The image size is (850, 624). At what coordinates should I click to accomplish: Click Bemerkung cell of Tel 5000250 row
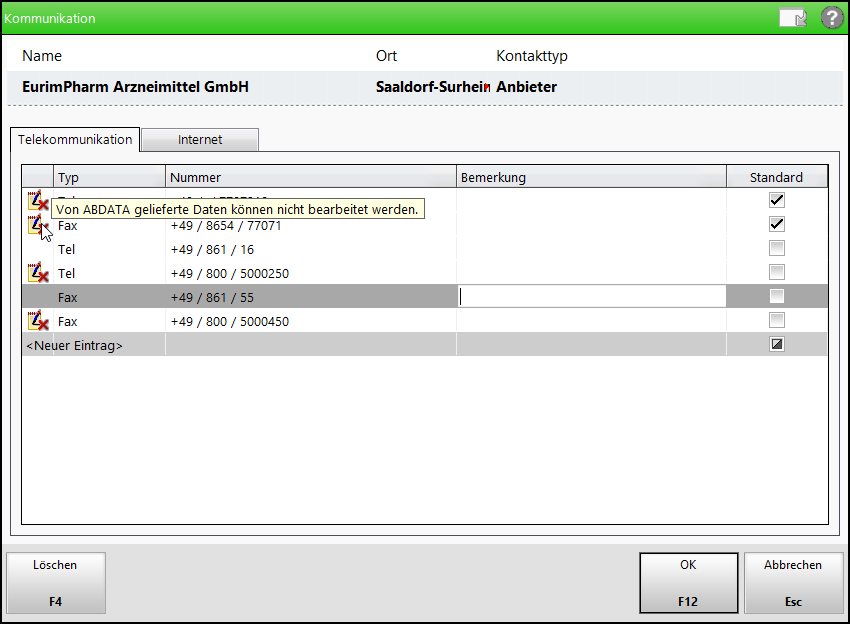click(591, 273)
